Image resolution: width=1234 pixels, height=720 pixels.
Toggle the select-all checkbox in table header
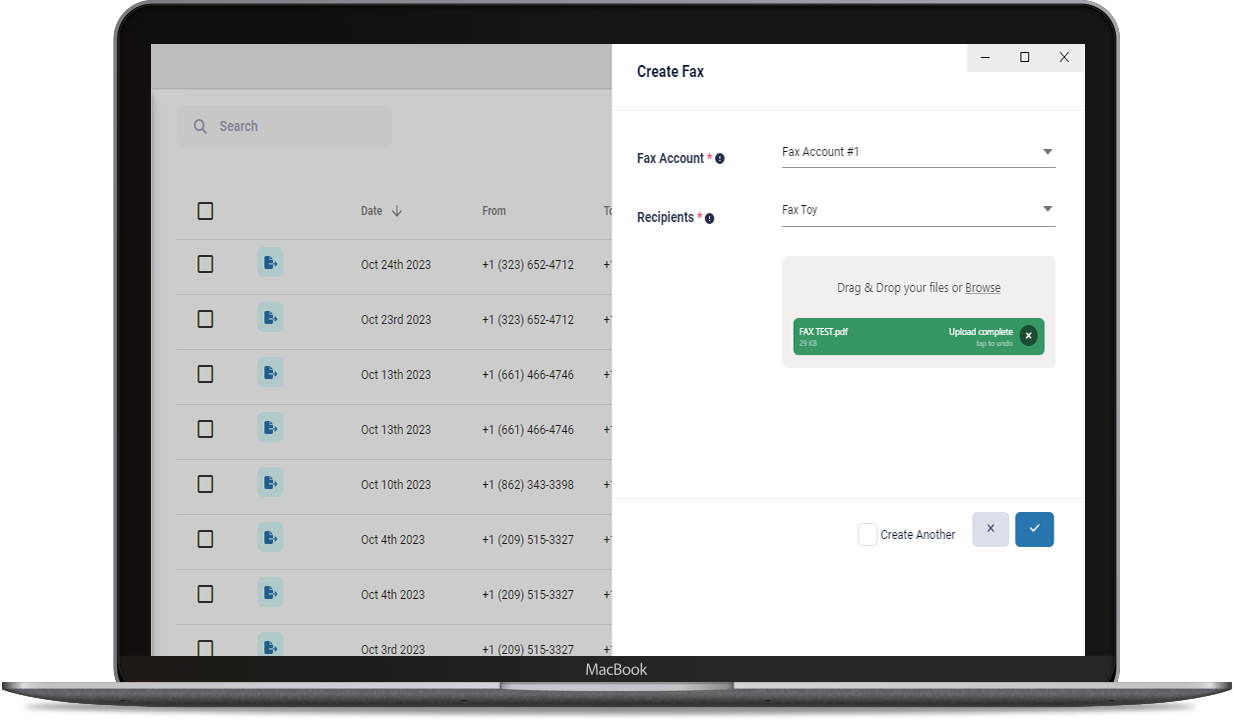pyautogui.click(x=205, y=211)
